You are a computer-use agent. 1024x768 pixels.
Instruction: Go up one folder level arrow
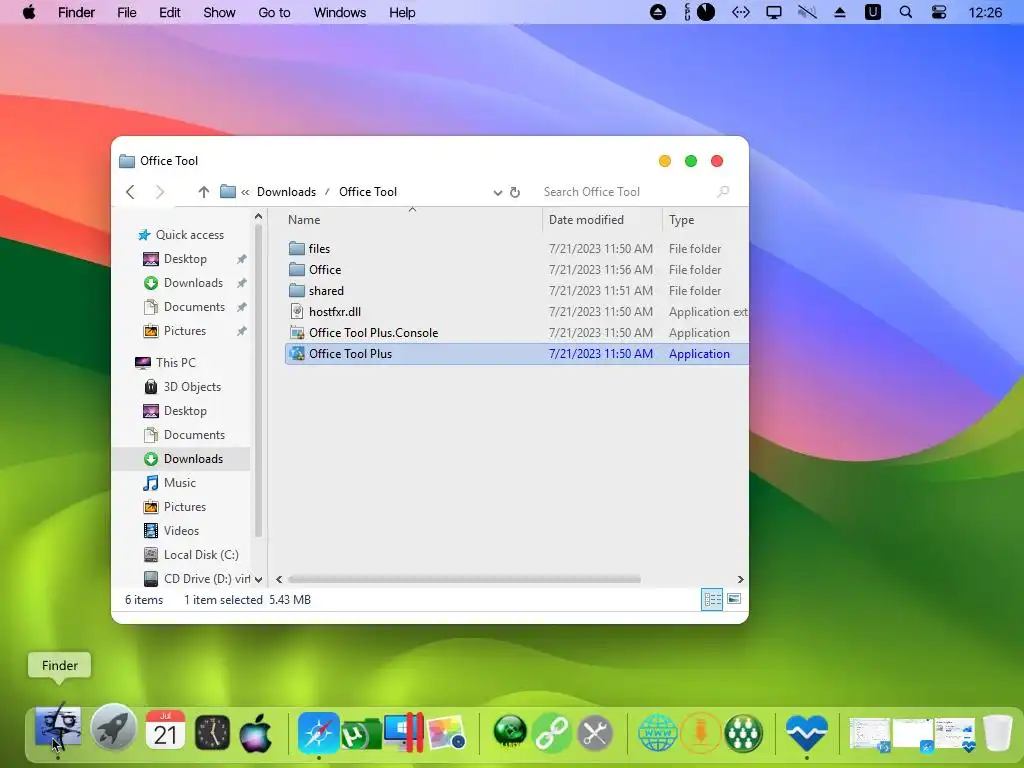[x=204, y=191]
